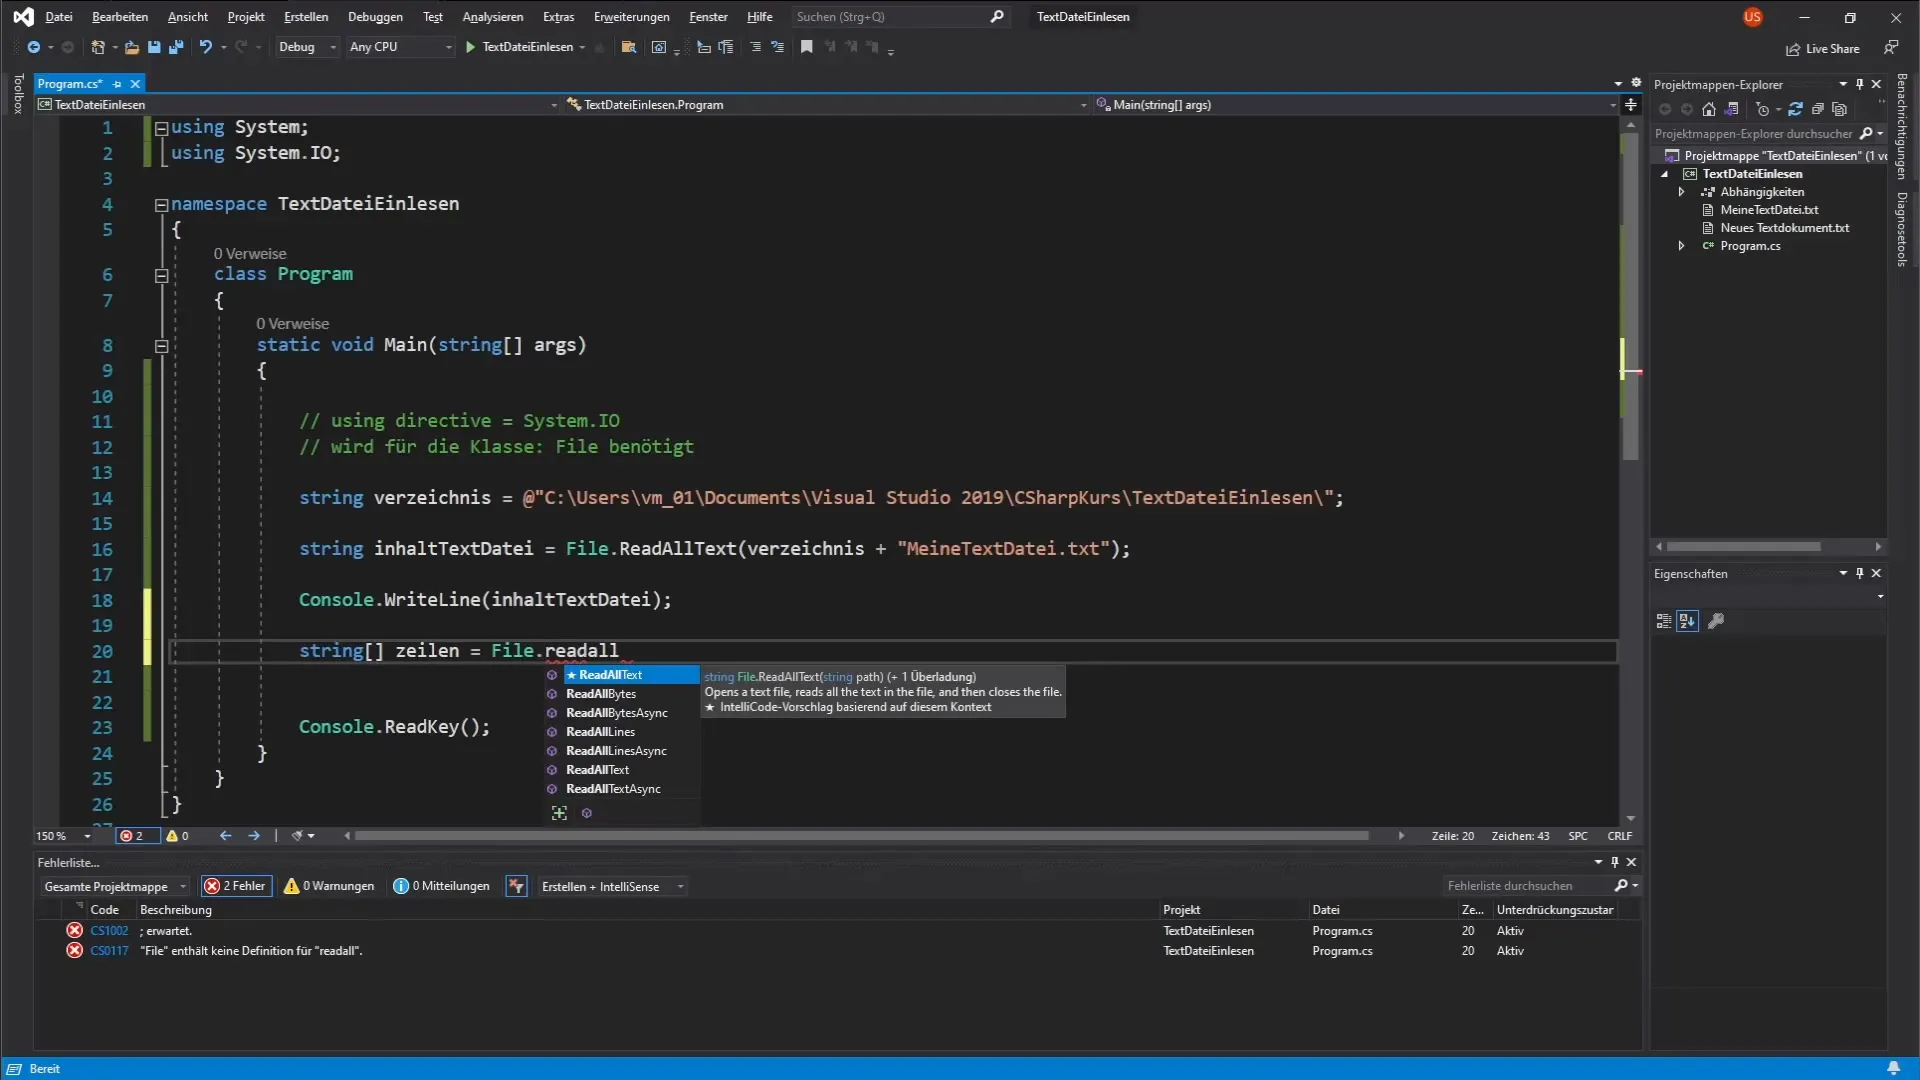Click the Home icon in Projektmappen-Explorer
1920x1080 pixels.
click(1709, 109)
